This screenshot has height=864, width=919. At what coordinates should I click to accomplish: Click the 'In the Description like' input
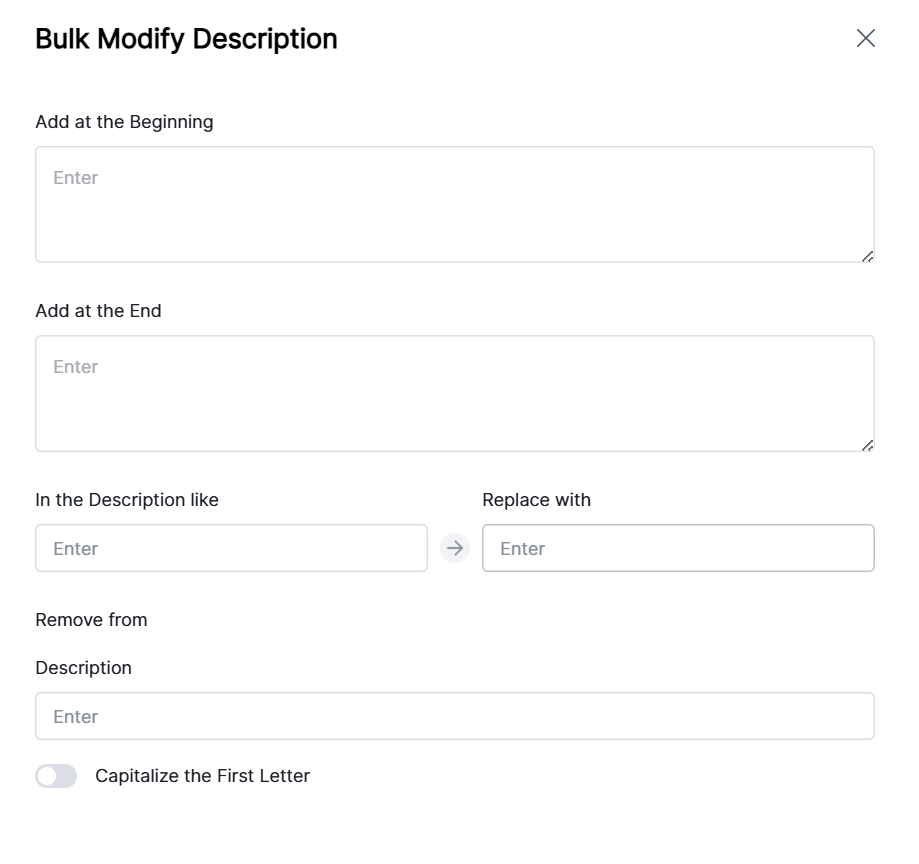(231, 548)
